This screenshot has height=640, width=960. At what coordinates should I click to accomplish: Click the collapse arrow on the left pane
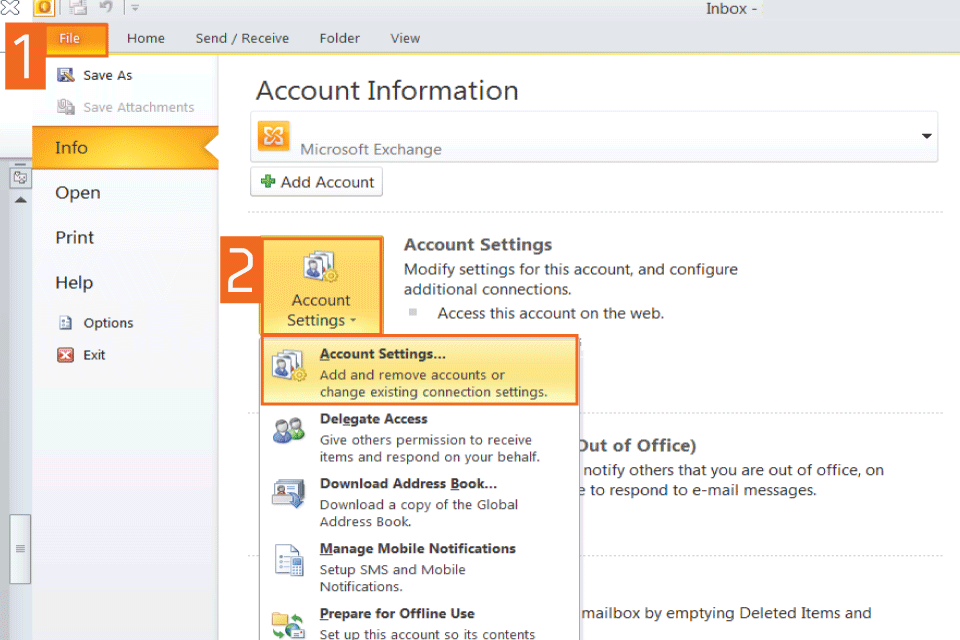point(20,199)
